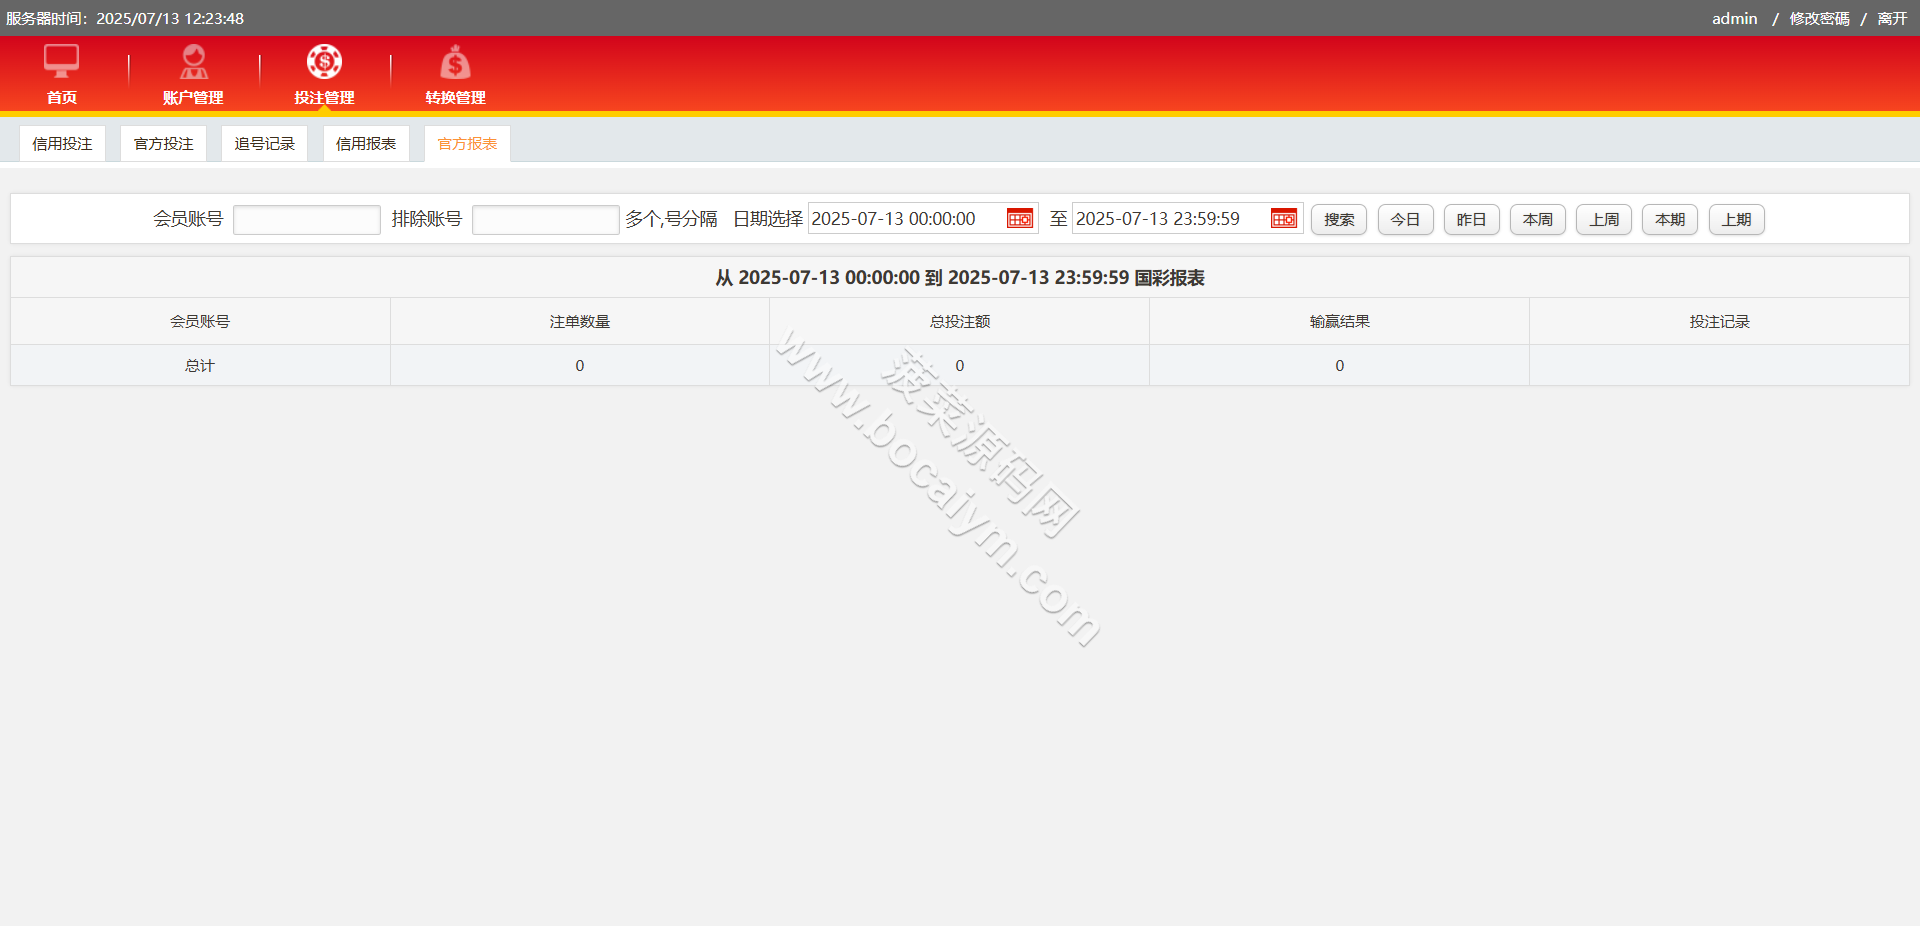The height and width of the screenshot is (926, 1920).
Task: Open the 修改密码 link
Action: click(1820, 18)
